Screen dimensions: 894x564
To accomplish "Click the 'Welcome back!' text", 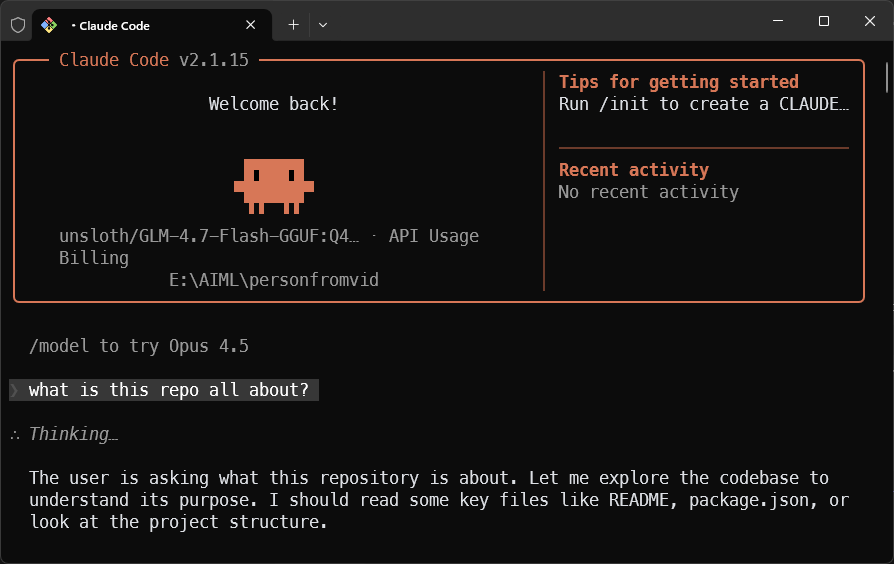I will click(x=273, y=104).
